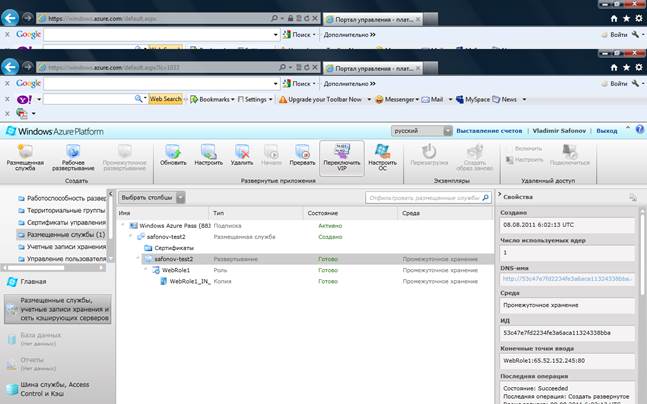
Task: Create Рабочее развертывание from toolbar
Action: tap(73, 157)
